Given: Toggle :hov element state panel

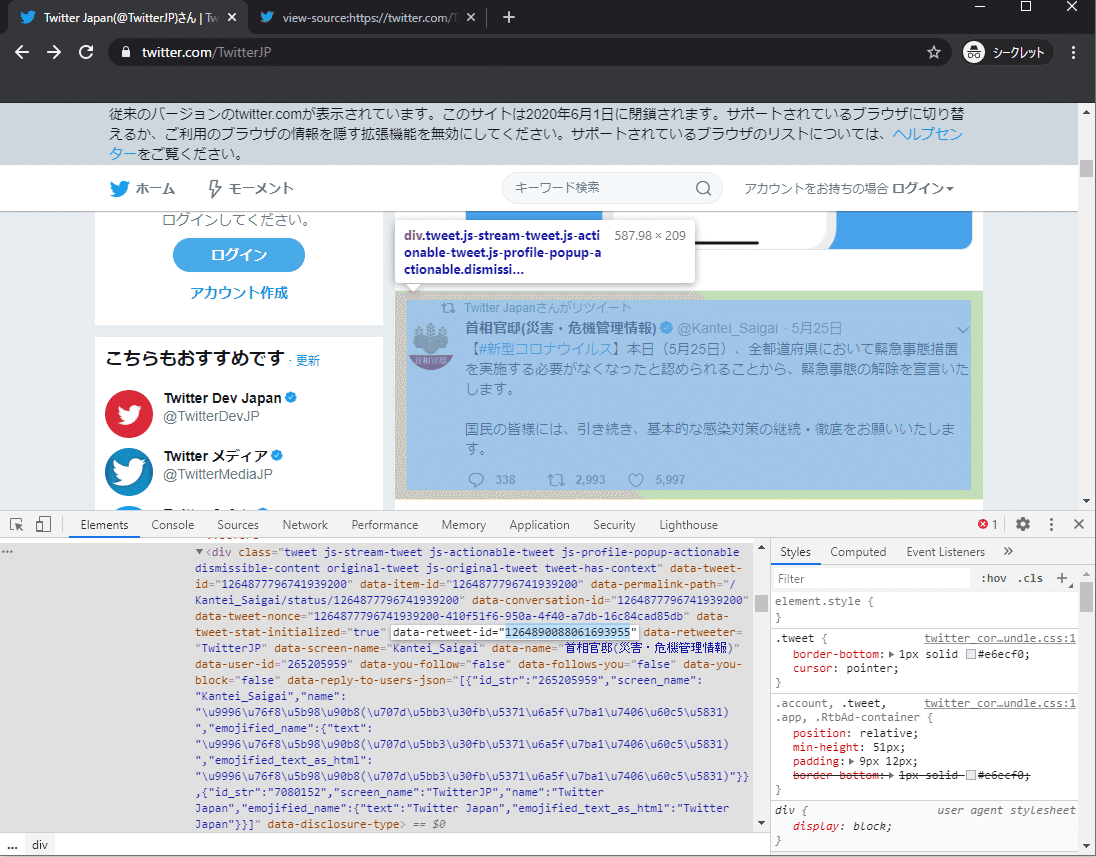Looking at the screenshot, I should 993,578.
